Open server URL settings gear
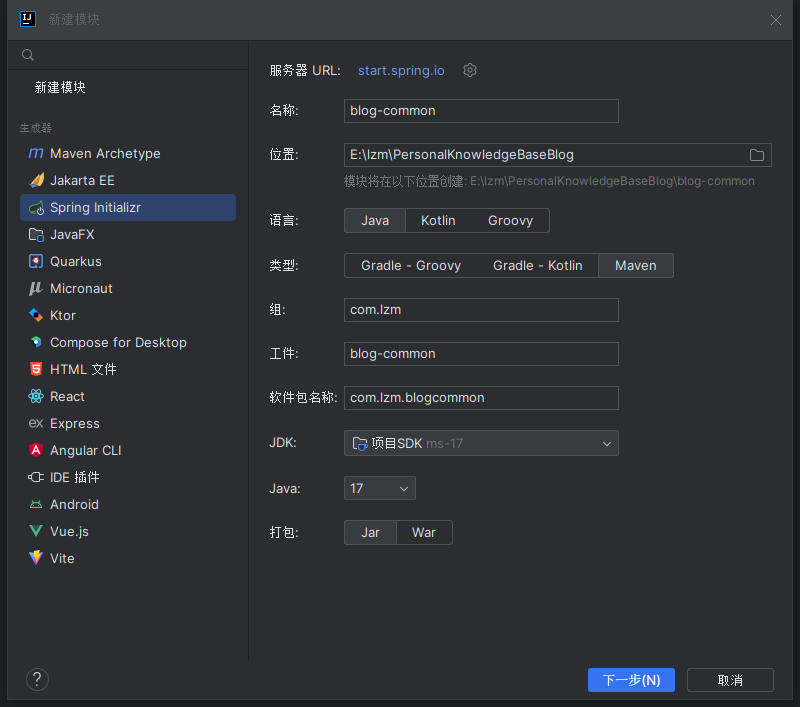This screenshot has height=707, width=800. tap(470, 70)
